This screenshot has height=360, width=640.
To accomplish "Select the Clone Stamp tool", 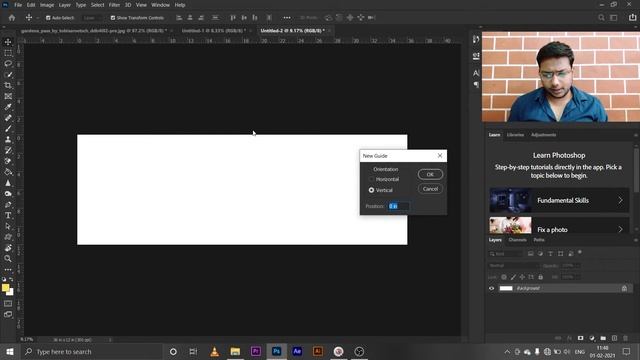I will [x=8, y=140].
